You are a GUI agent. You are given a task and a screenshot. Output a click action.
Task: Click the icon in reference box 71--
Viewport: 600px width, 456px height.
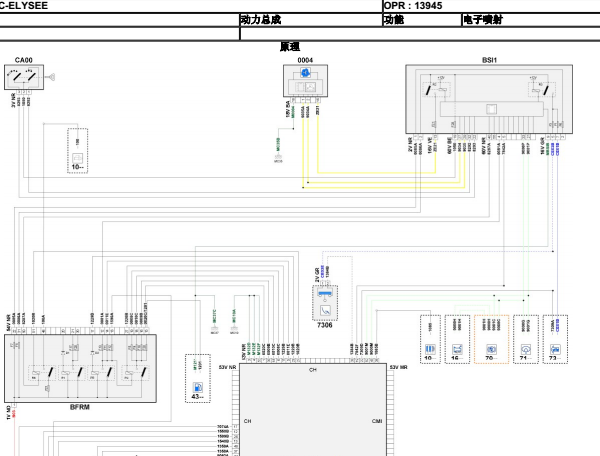coord(526,349)
